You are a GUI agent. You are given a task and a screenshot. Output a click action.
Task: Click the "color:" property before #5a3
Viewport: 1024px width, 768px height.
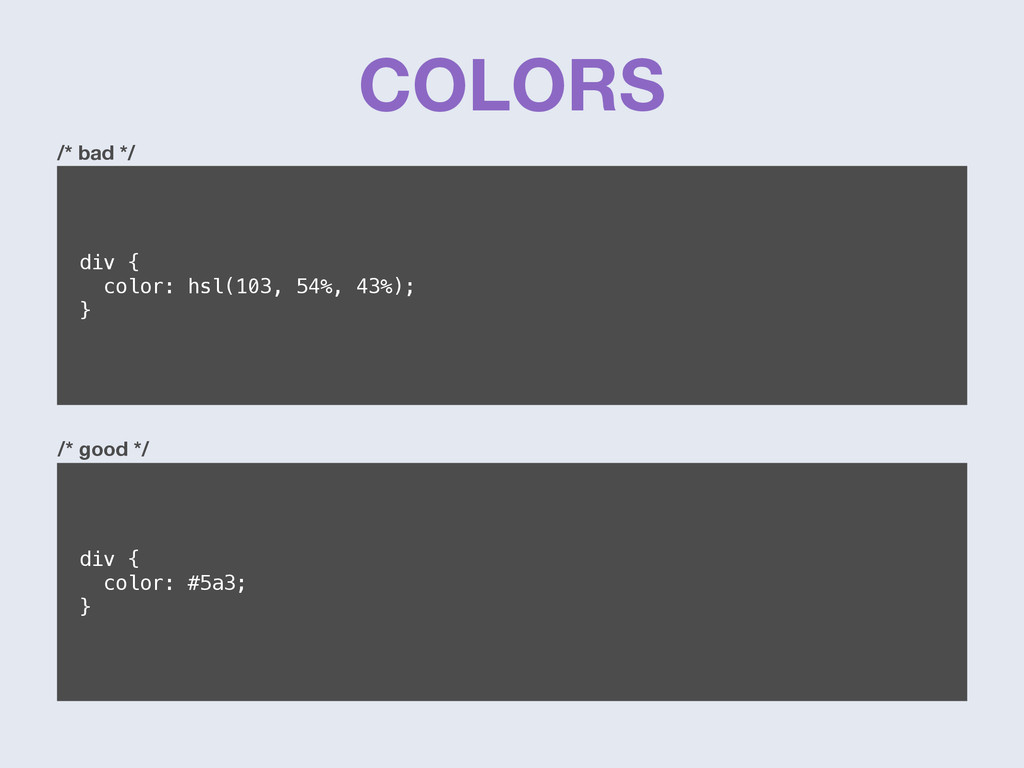(x=138, y=583)
